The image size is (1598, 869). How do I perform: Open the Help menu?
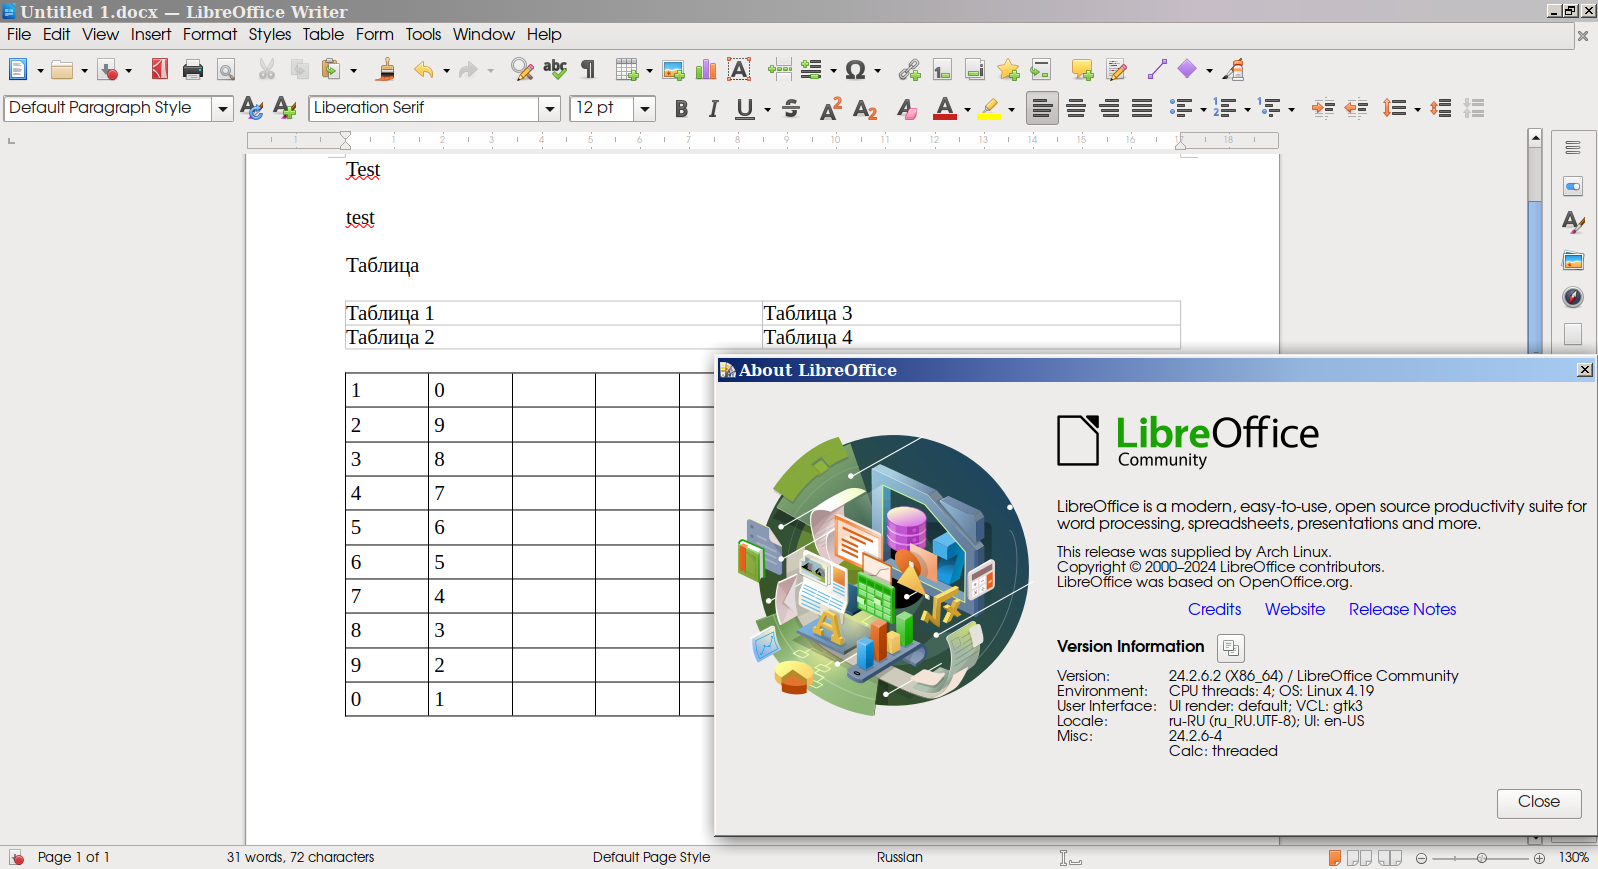tap(544, 34)
